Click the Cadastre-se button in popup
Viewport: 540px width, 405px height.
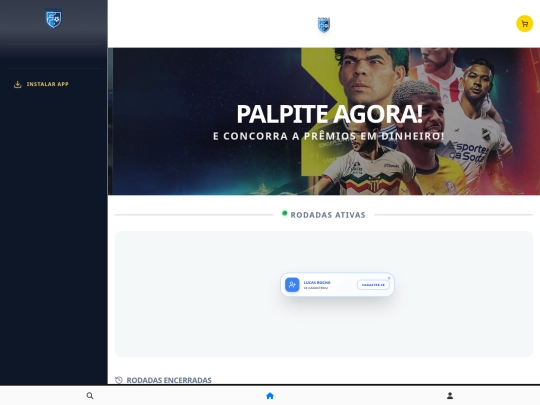[373, 285]
